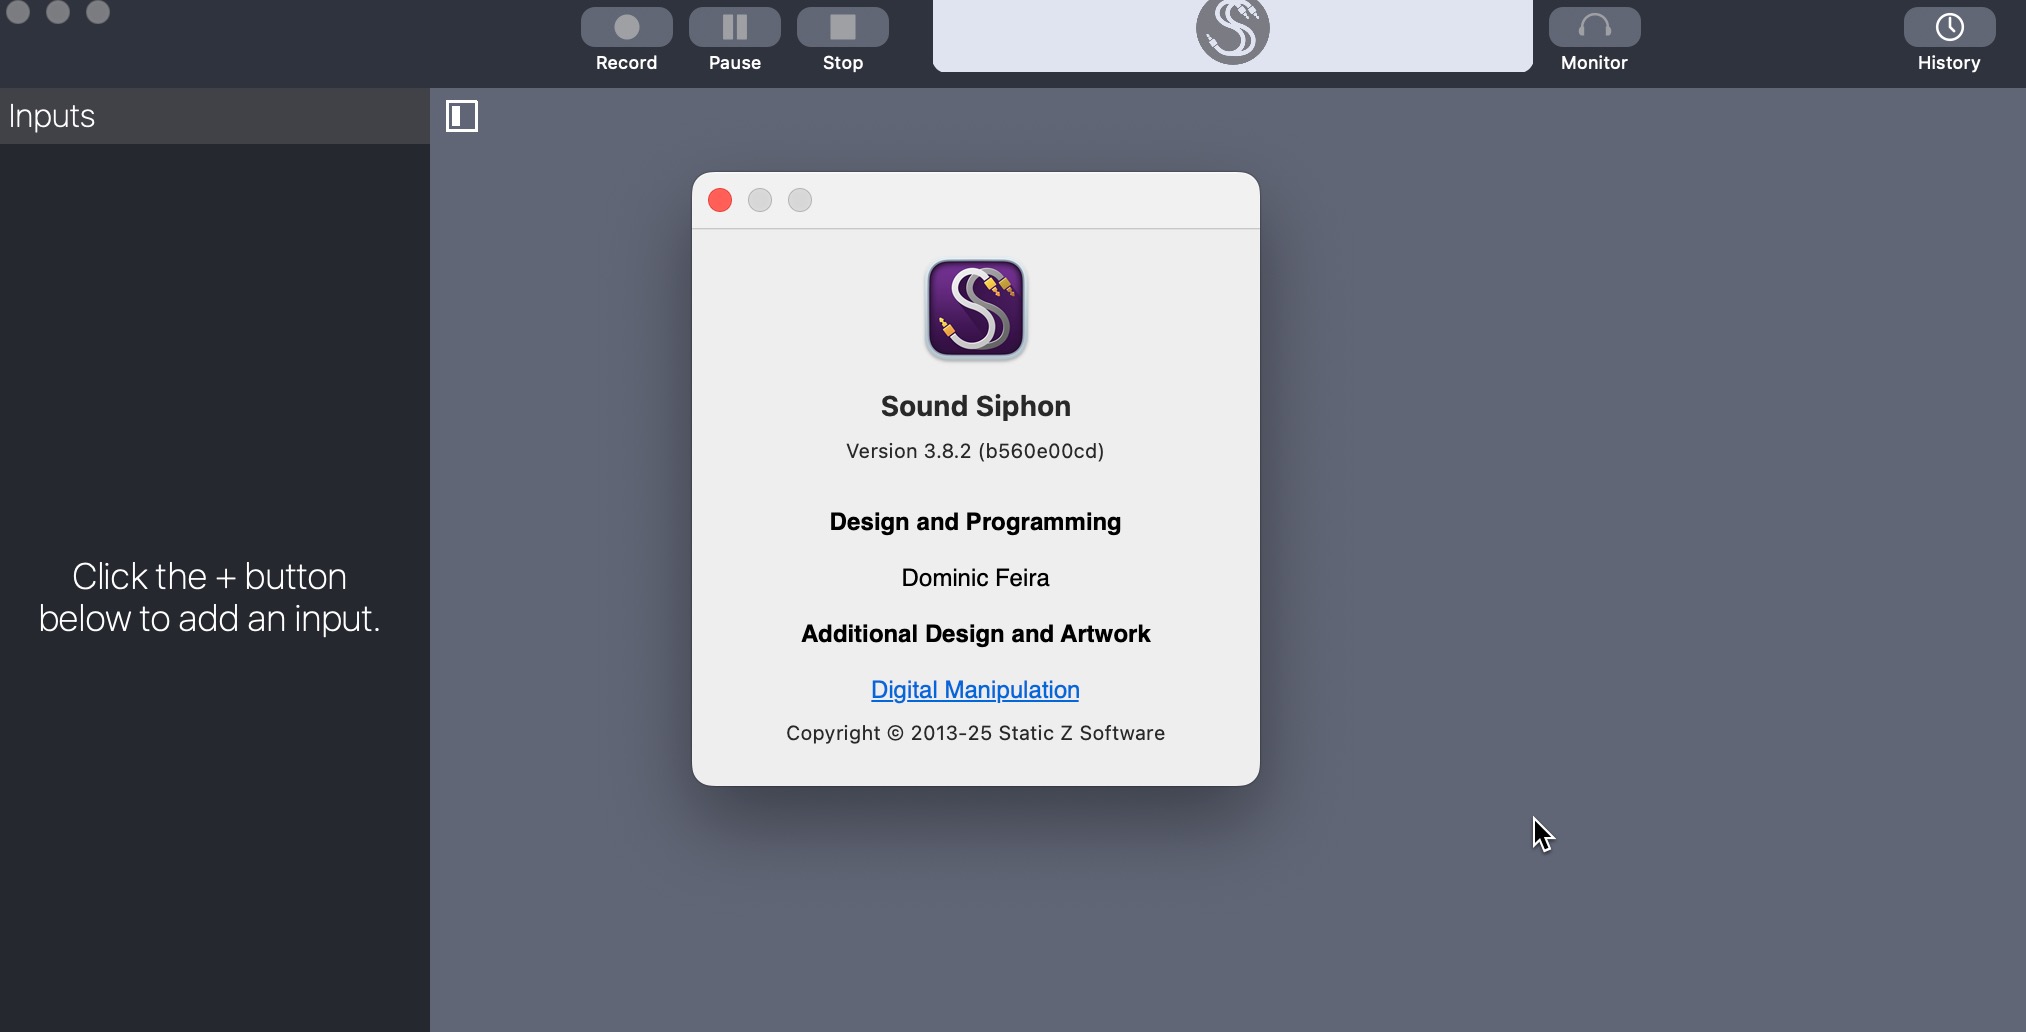This screenshot has width=2026, height=1032.
Task: Start recording with the Record button
Action: 626,28
